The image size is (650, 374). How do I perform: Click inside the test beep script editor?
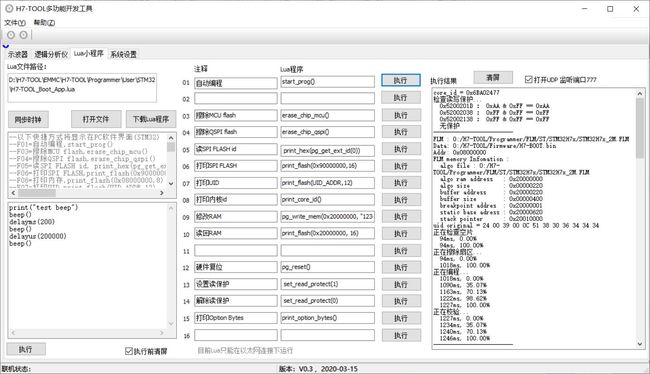tap(87, 265)
